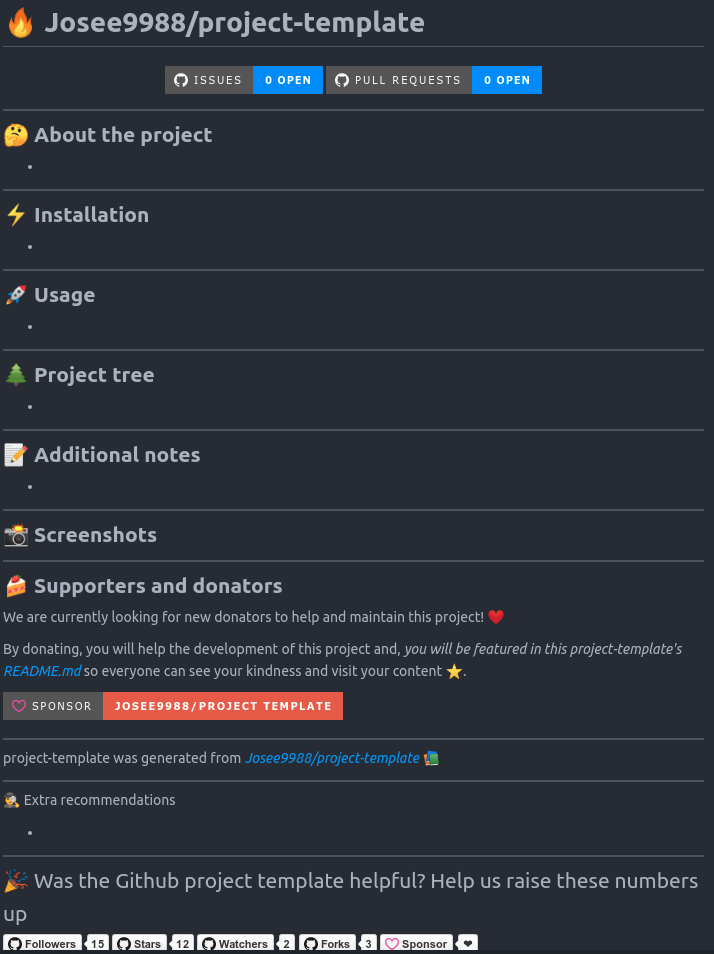Click the camera emoji beside Screenshots
The image size is (714, 954).
click(x=16, y=535)
